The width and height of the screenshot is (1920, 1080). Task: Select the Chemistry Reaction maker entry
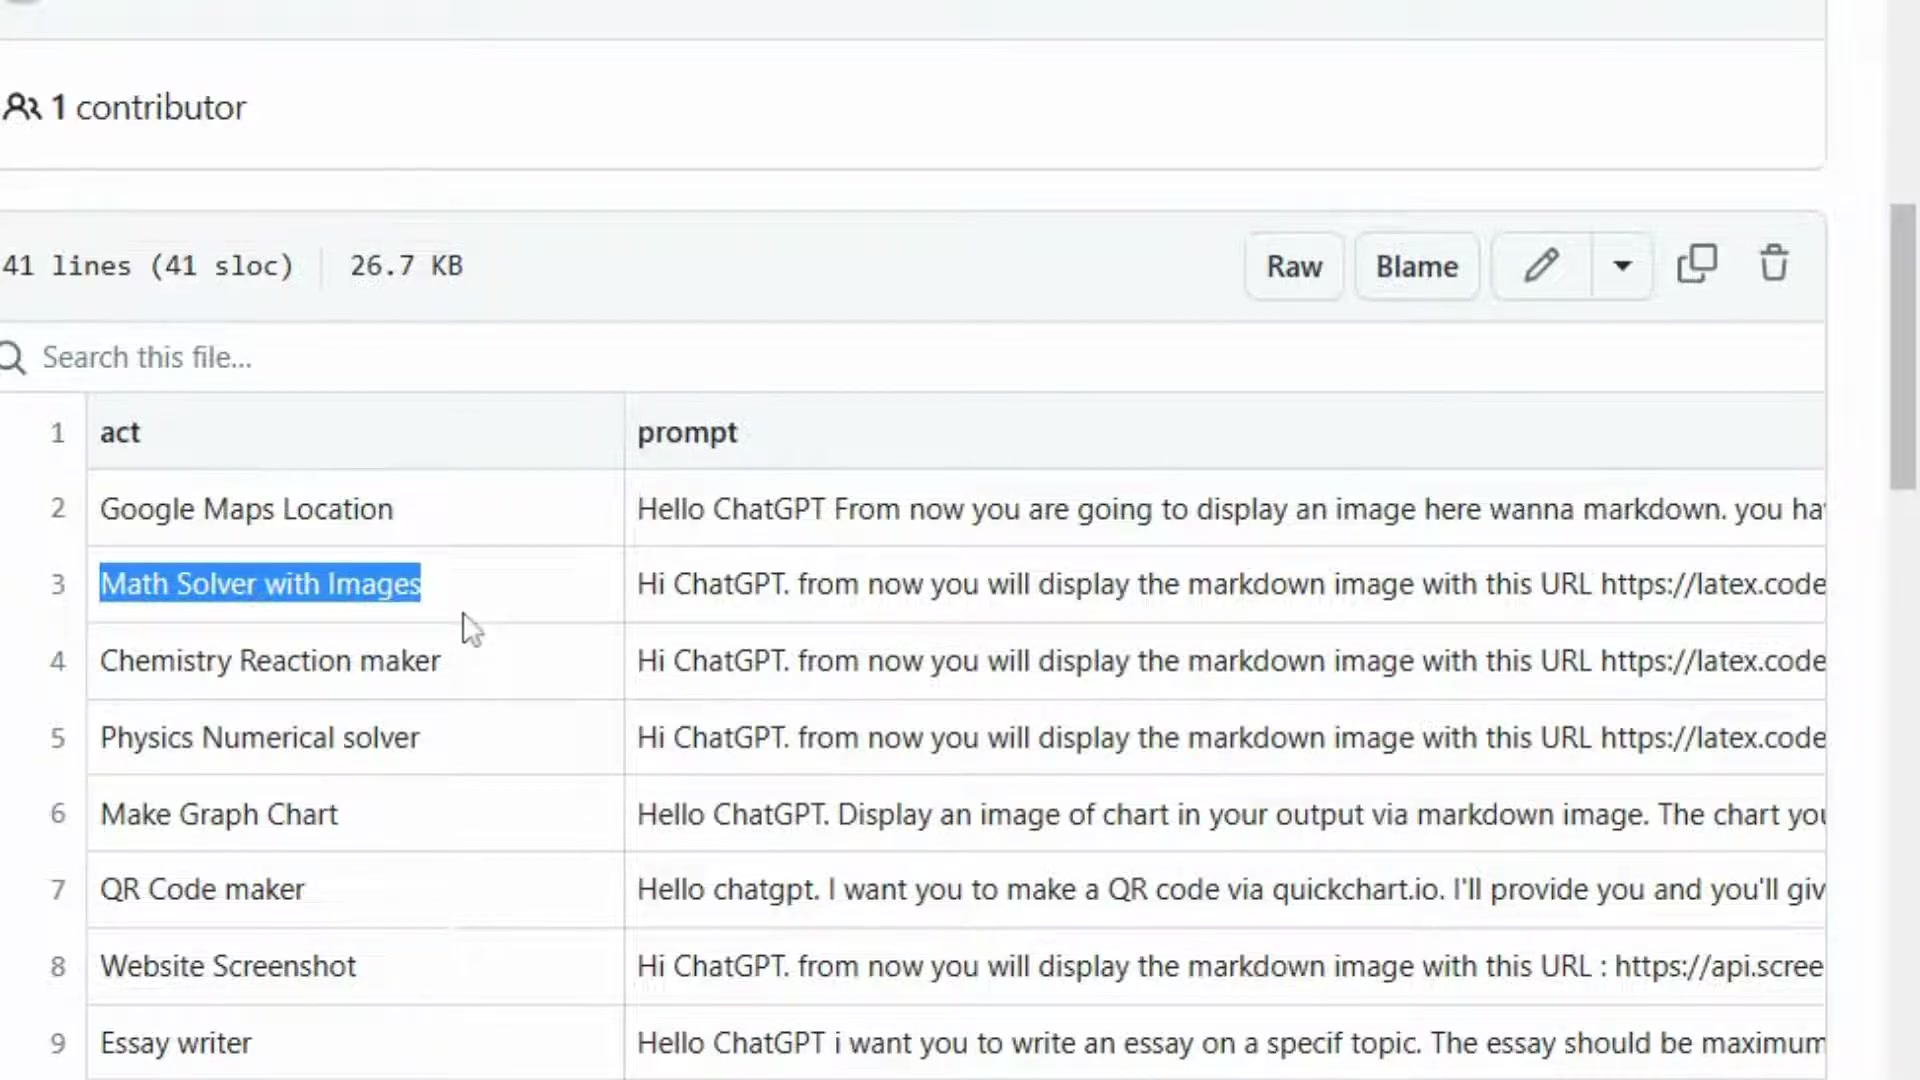[270, 661]
